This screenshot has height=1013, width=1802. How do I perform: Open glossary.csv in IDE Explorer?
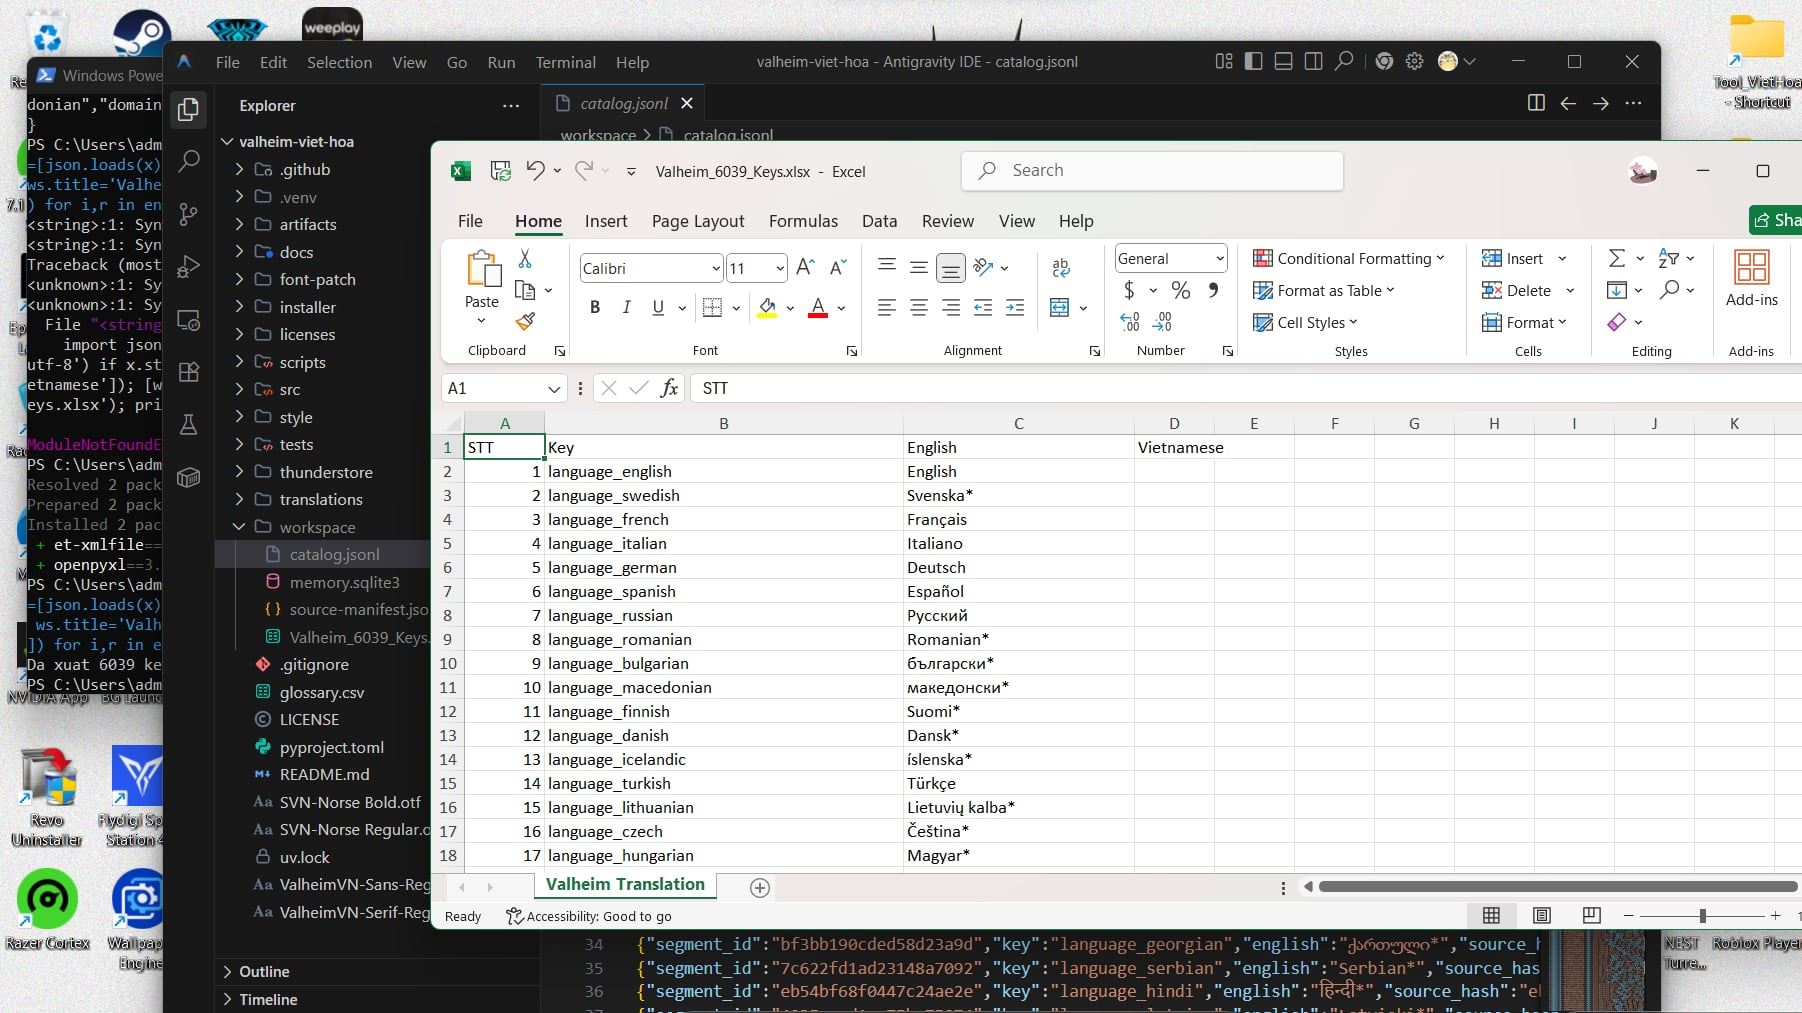pyautogui.click(x=322, y=692)
